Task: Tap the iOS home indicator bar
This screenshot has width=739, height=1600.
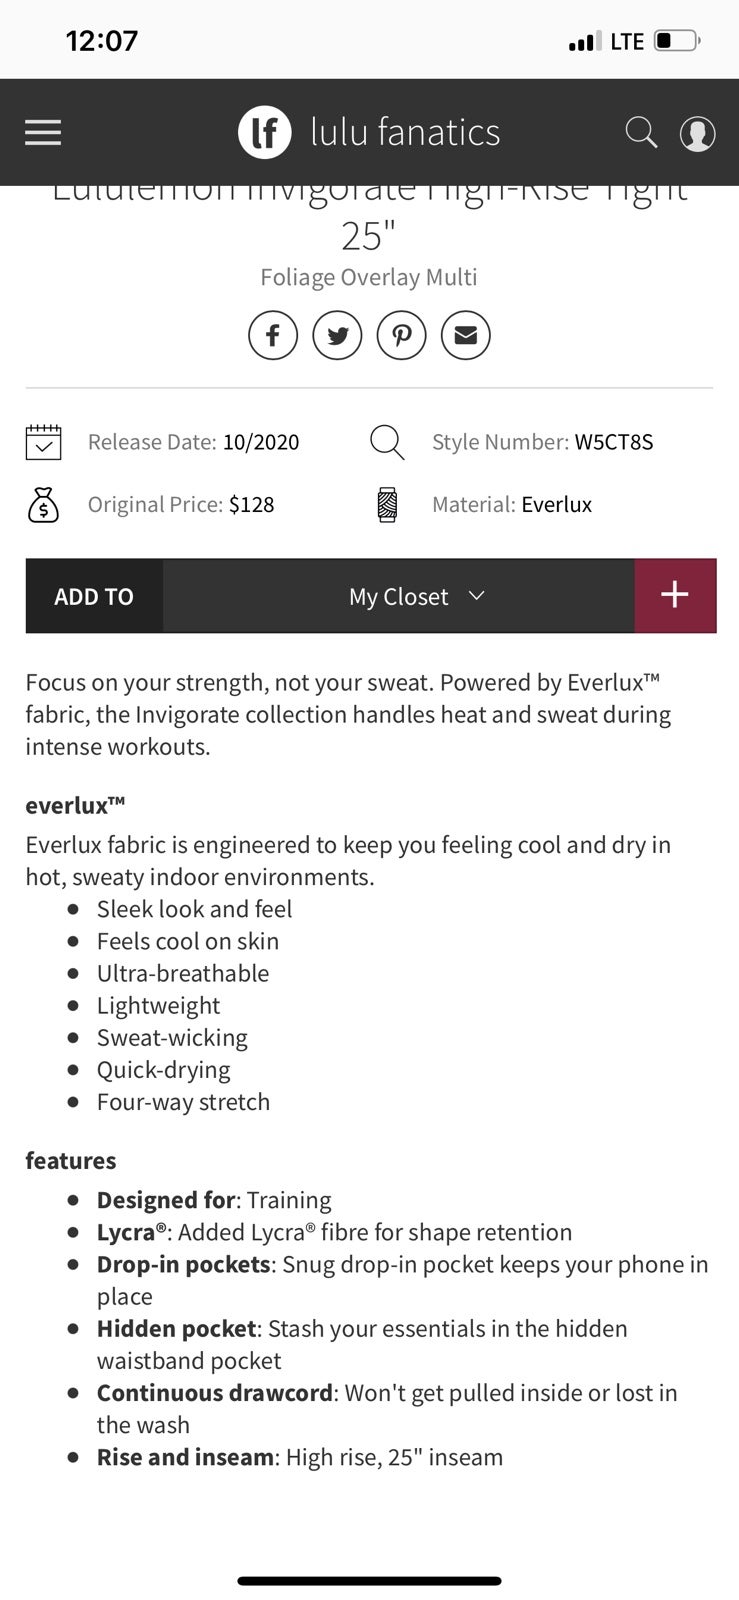Action: [369, 1581]
